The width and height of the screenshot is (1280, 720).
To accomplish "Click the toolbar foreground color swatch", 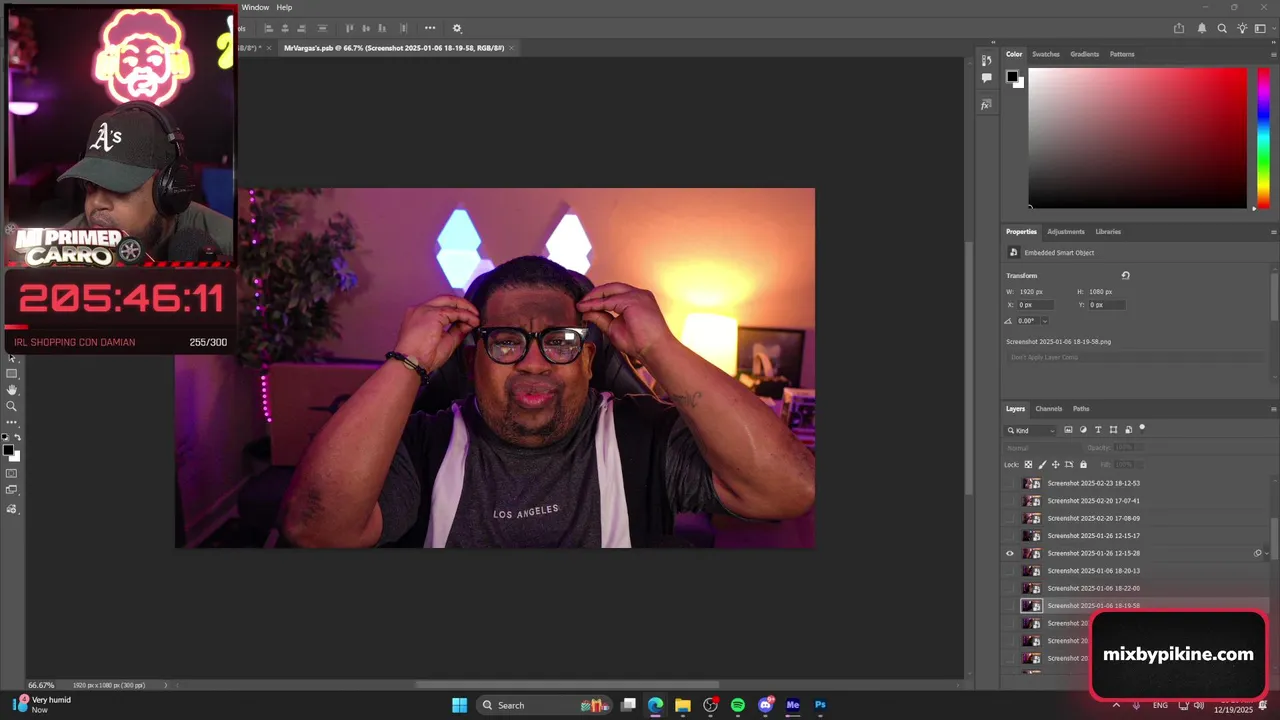I will click(8, 450).
